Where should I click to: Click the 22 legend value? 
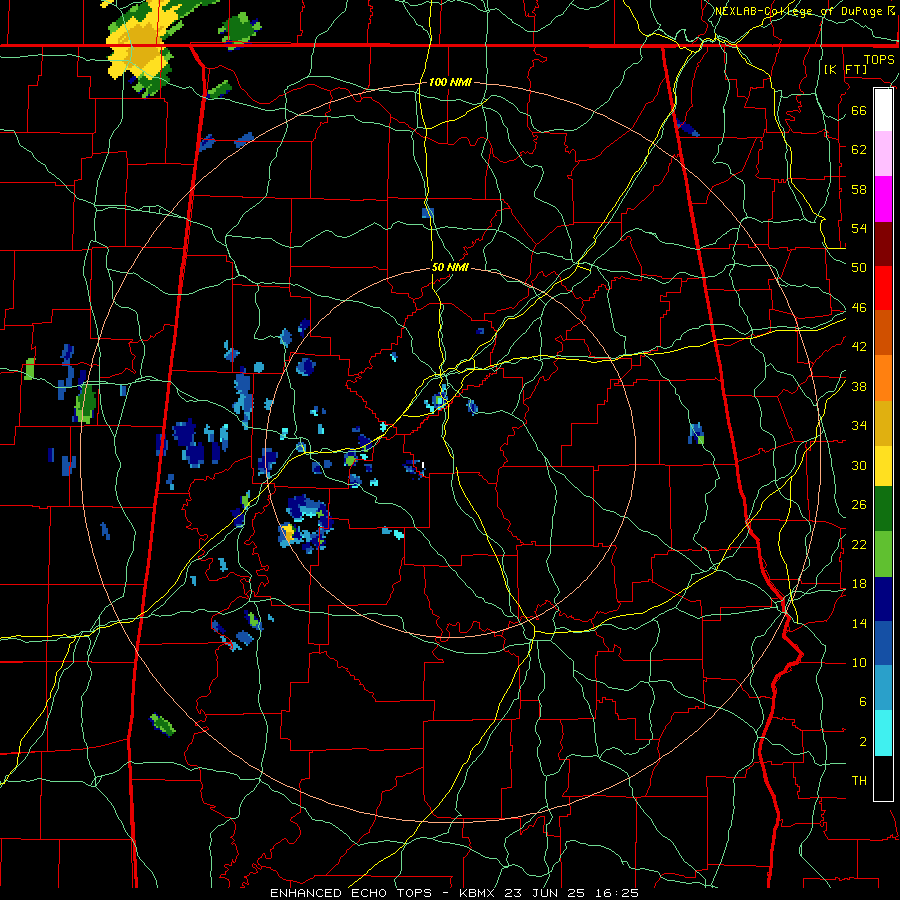point(859,544)
